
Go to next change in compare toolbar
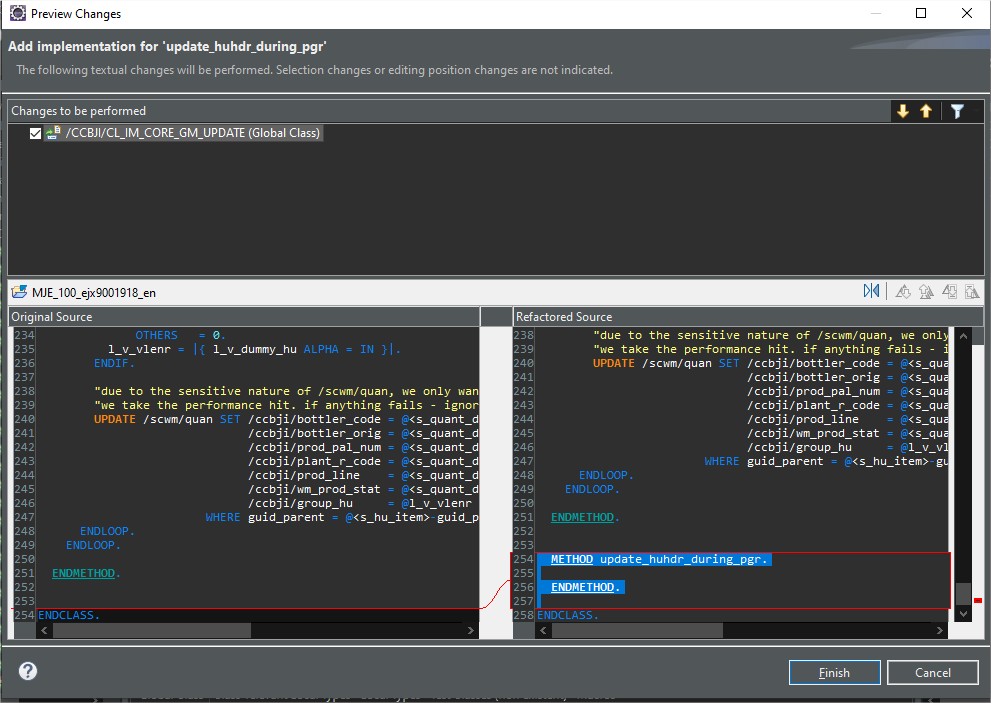[x=949, y=291]
